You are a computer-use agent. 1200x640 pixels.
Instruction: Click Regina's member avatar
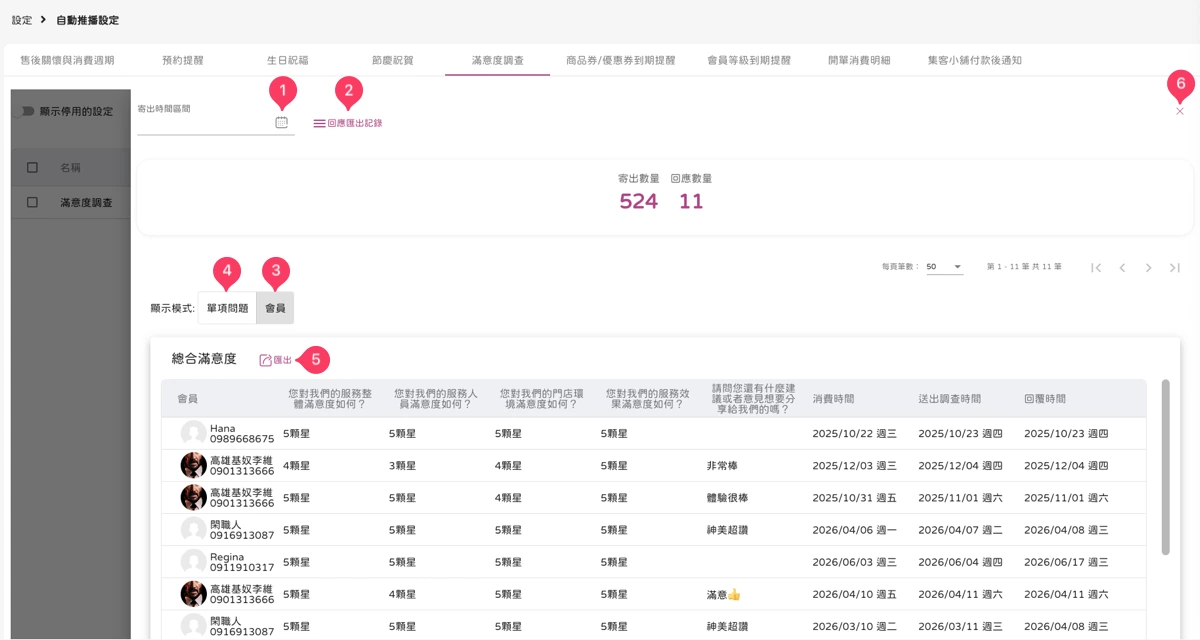pyautogui.click(x=193, y=562)
